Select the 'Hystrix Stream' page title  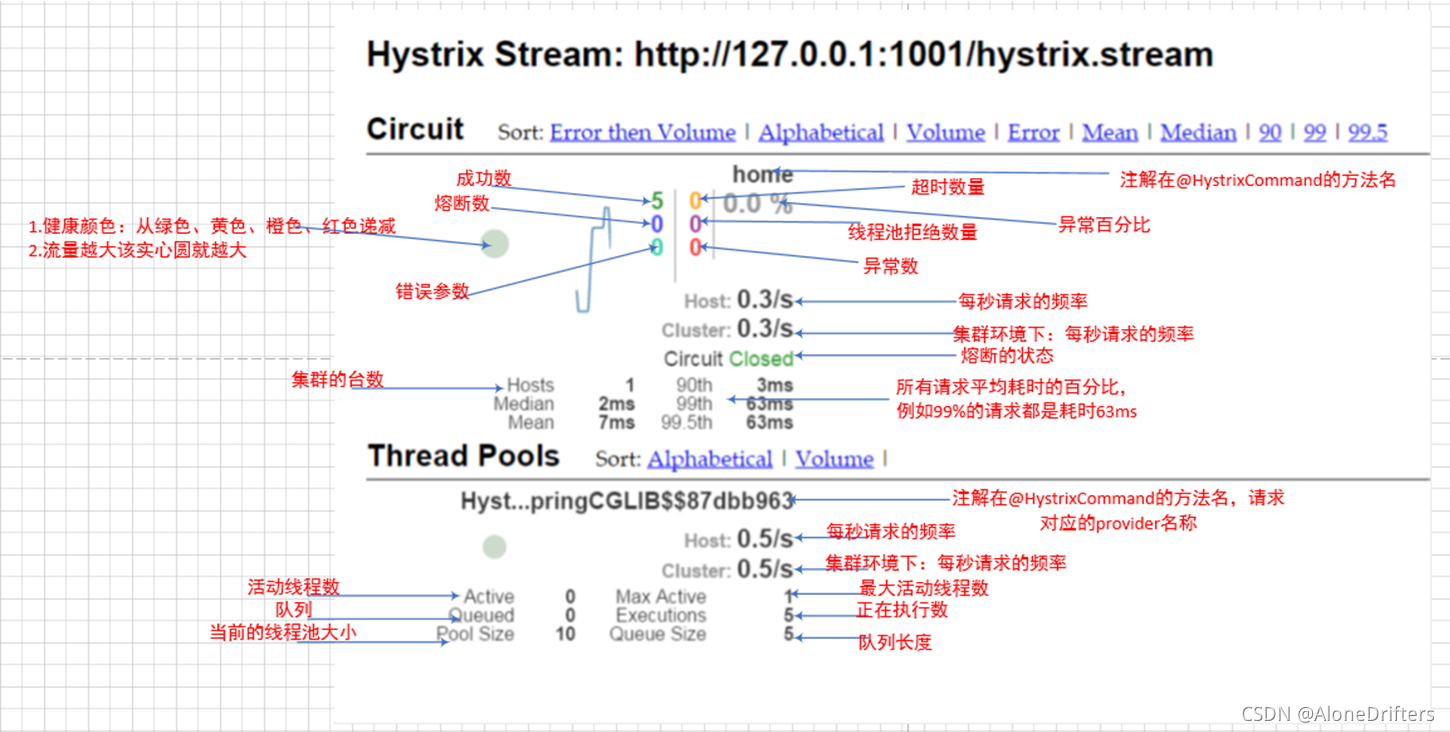pyautogui.click(x=790, y=54)
